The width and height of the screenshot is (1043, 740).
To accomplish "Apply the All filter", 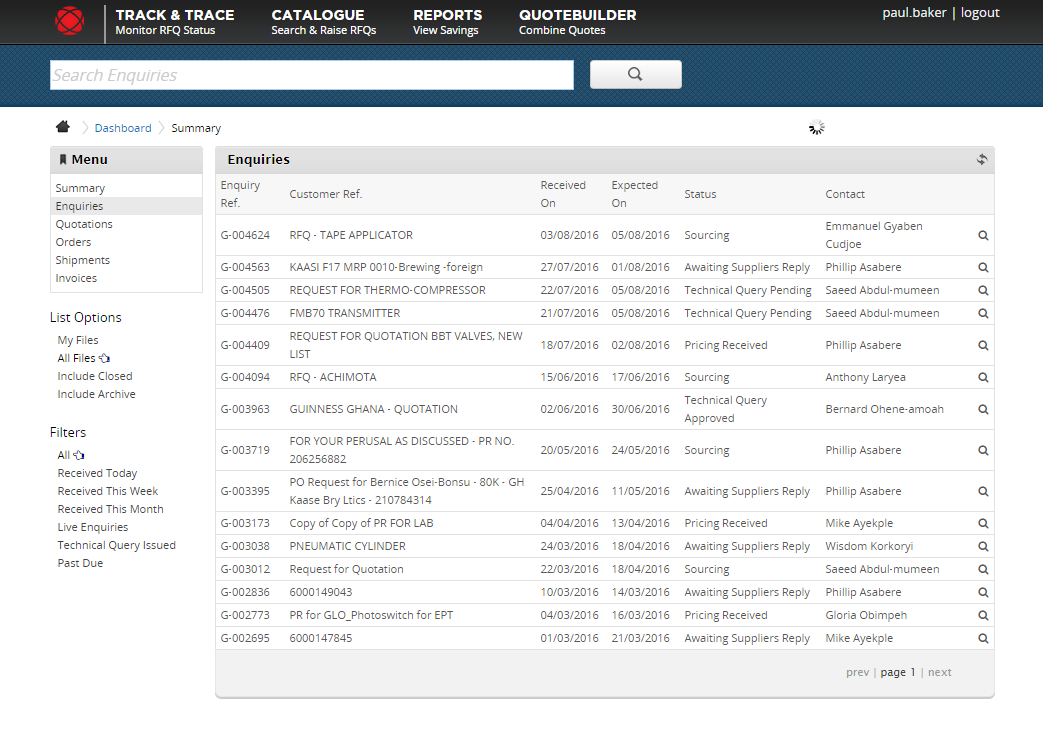I will 63,455.
